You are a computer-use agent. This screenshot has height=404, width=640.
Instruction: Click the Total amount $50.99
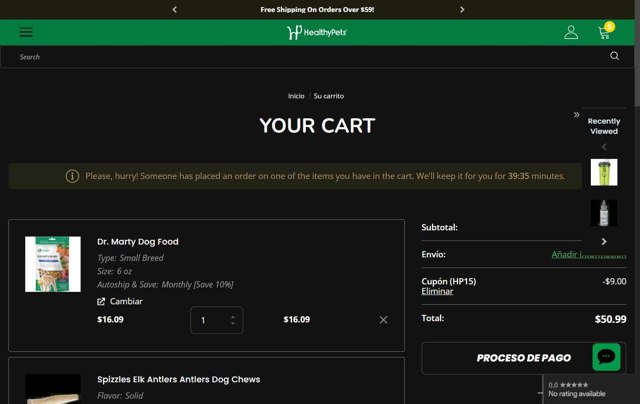click(x=610, y=319)
